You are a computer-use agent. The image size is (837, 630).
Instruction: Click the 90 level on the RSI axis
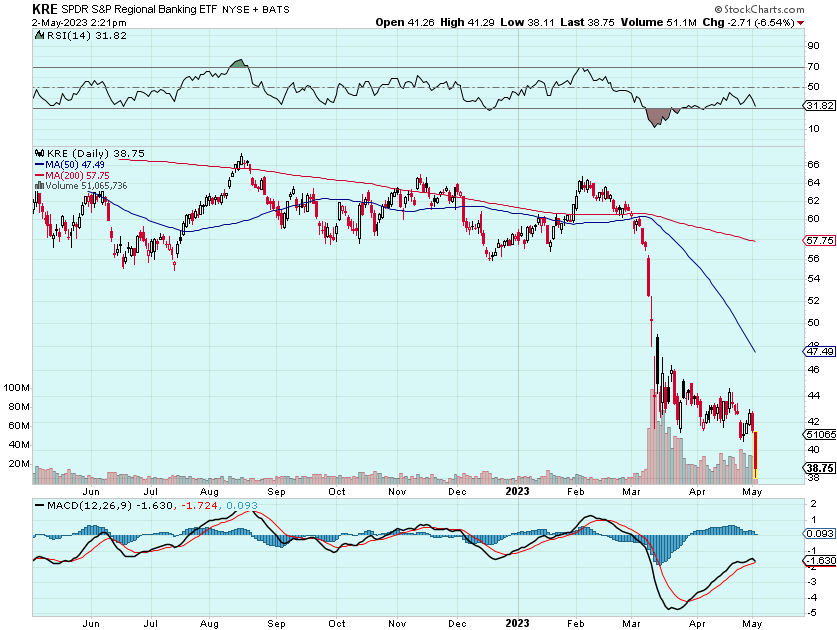pyautogui.click(x=813, y=46)
